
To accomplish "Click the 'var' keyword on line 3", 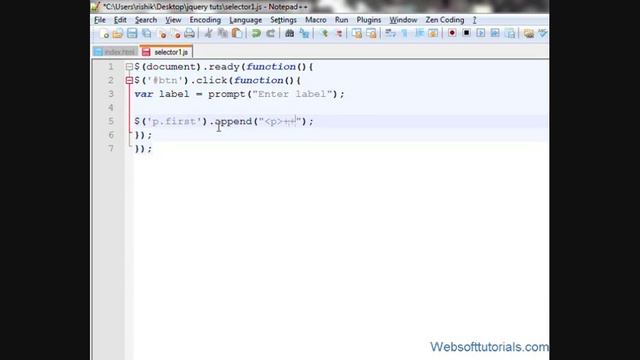I will coord(144,94).
